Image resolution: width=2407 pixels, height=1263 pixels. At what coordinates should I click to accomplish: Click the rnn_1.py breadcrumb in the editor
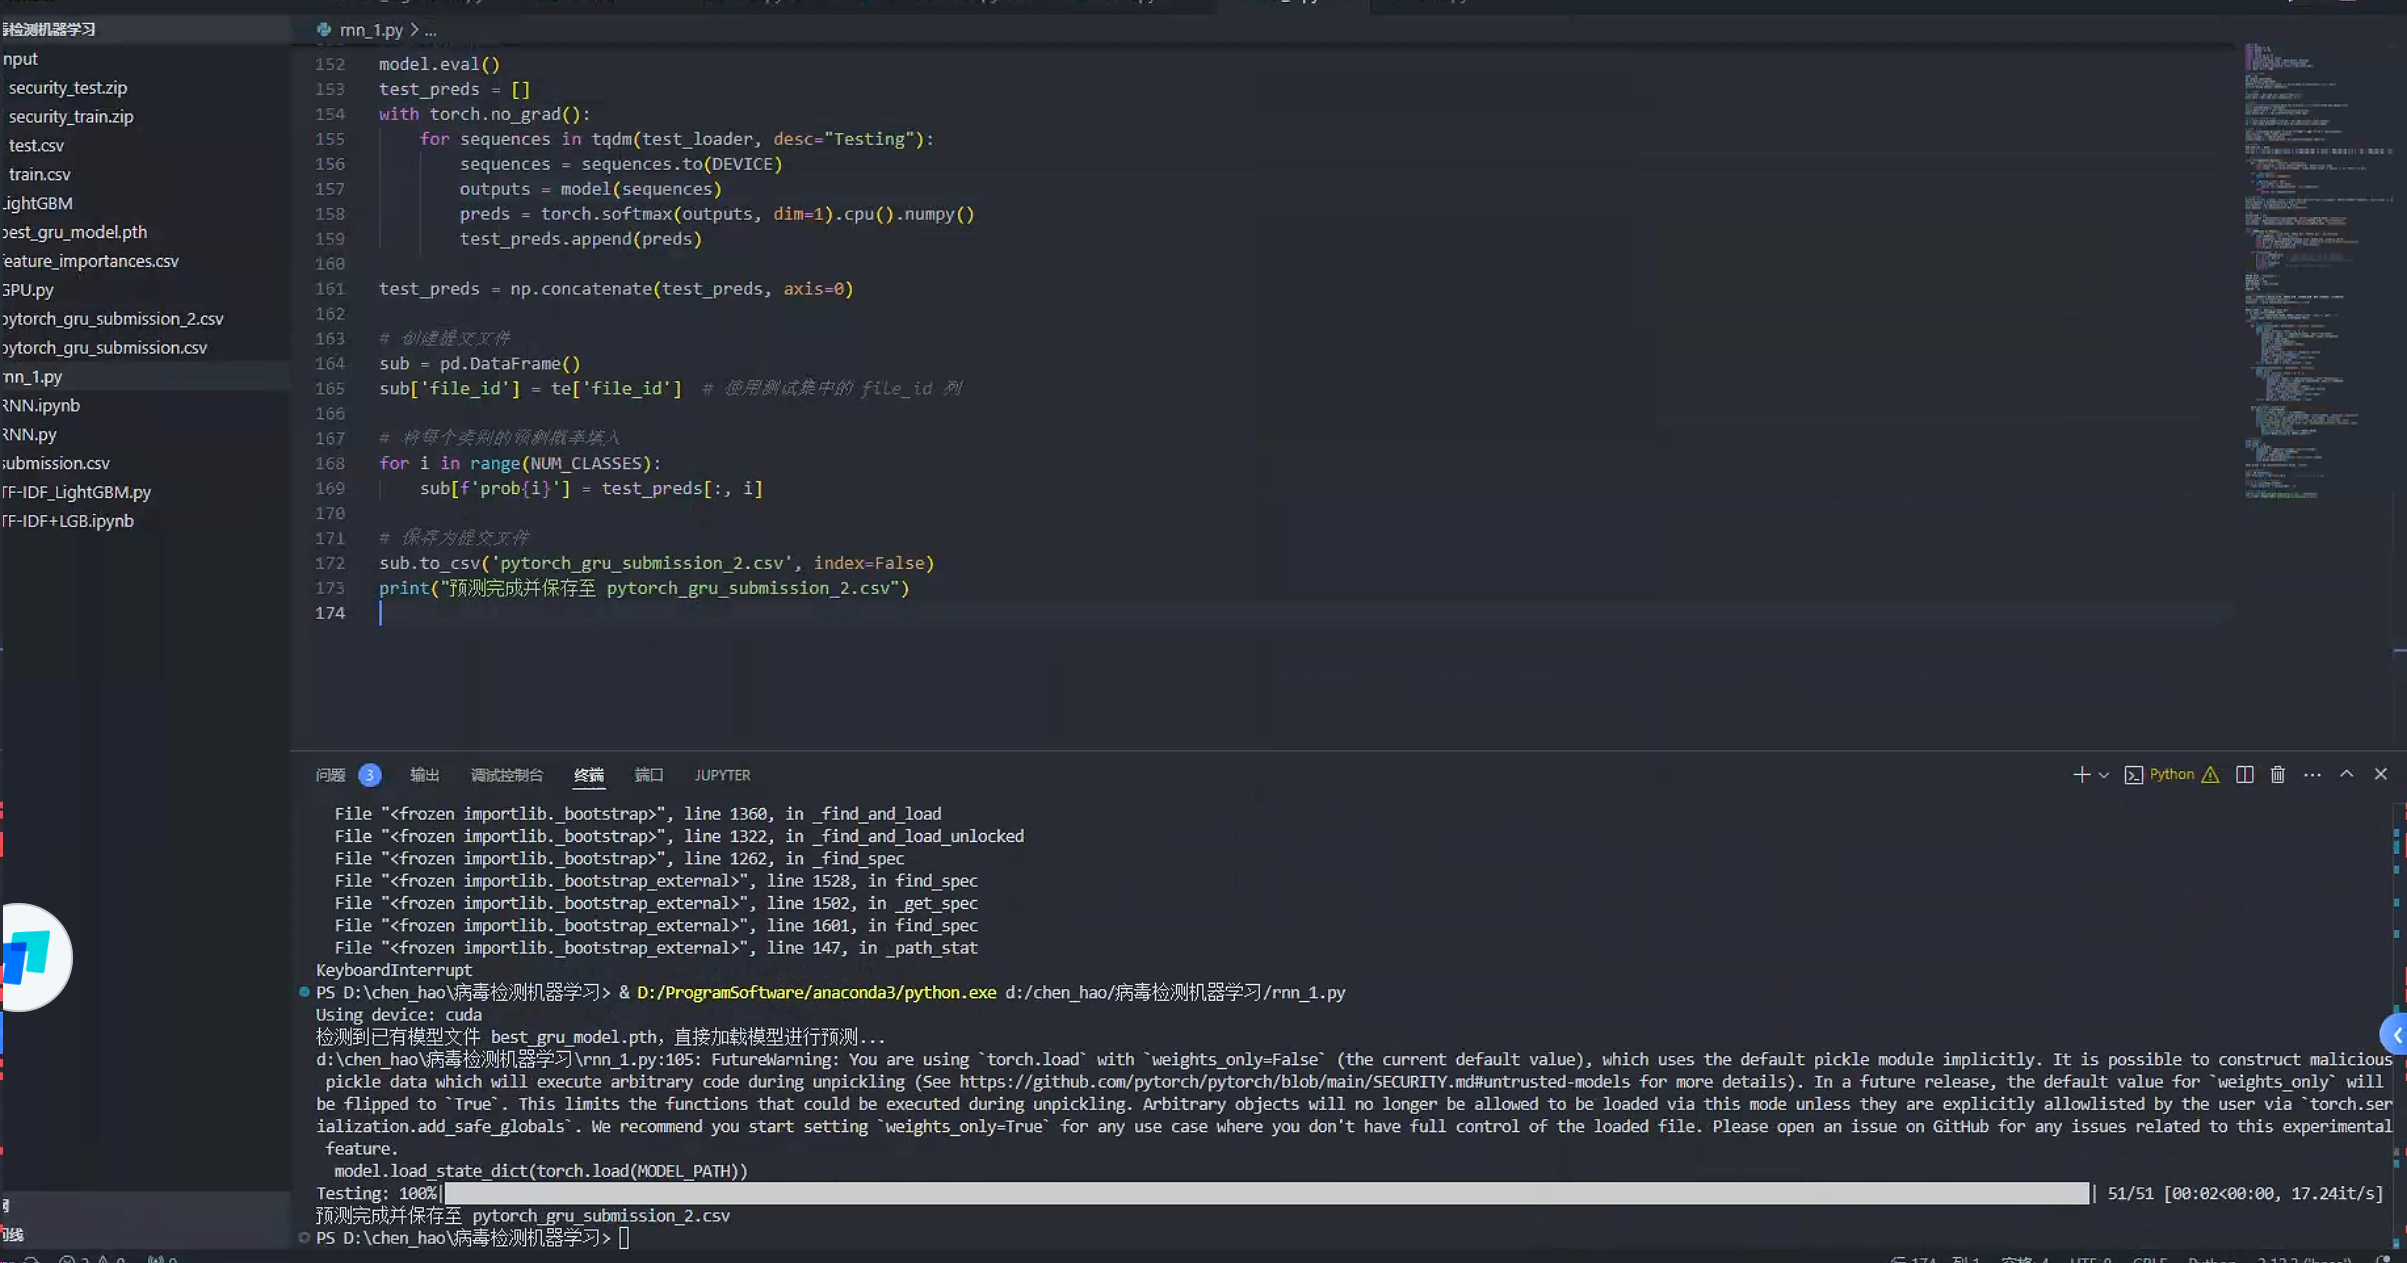point(371,30)
